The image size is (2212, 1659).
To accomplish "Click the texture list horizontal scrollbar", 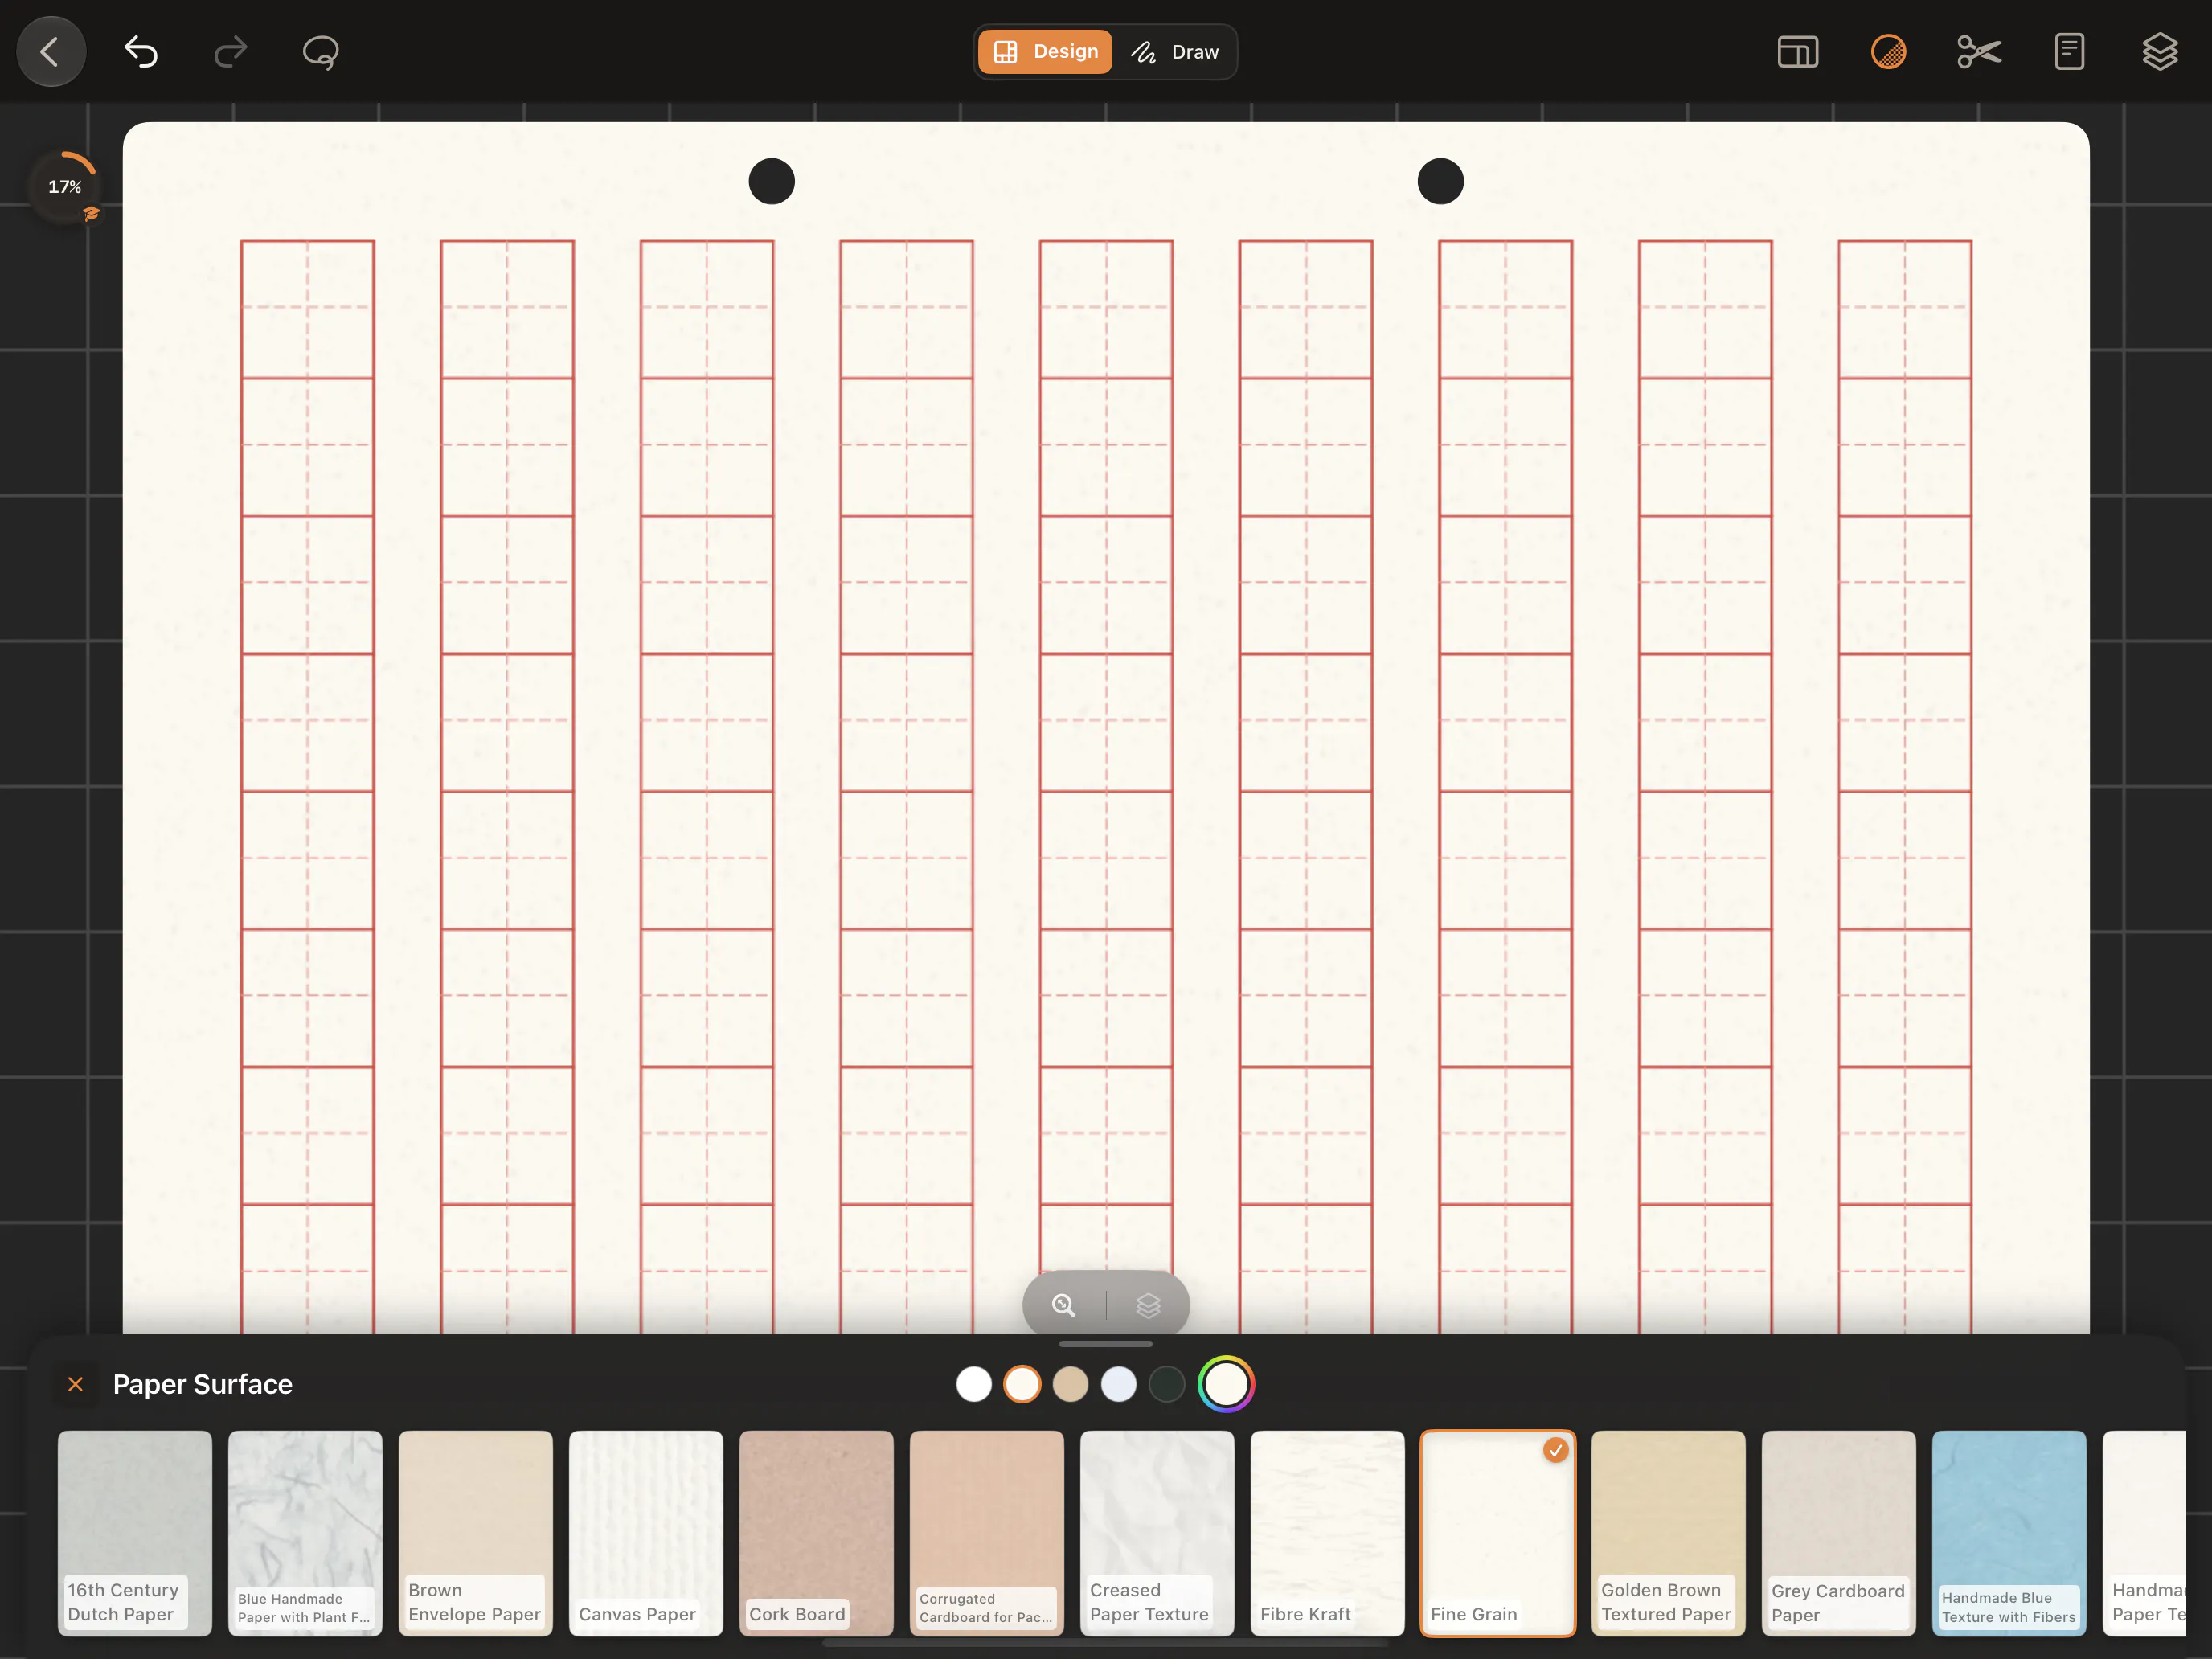I will pyautogui.click(x=1106, y=1643).
